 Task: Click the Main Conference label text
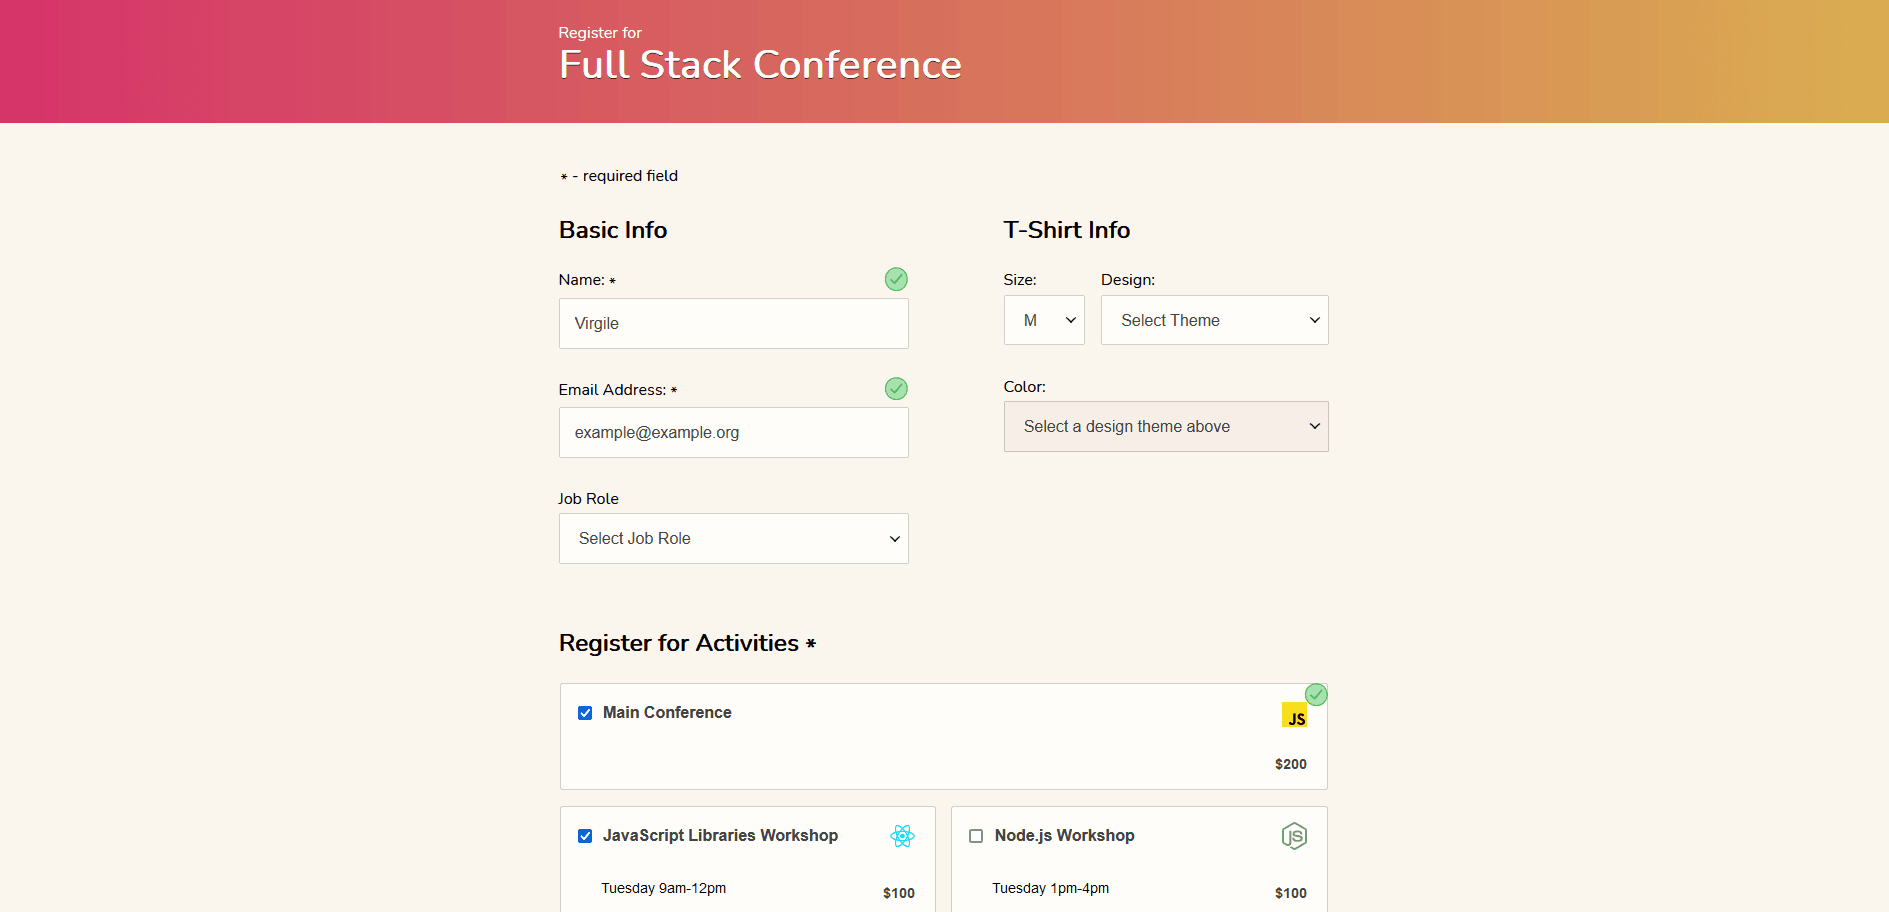click(x=667, y=712)
